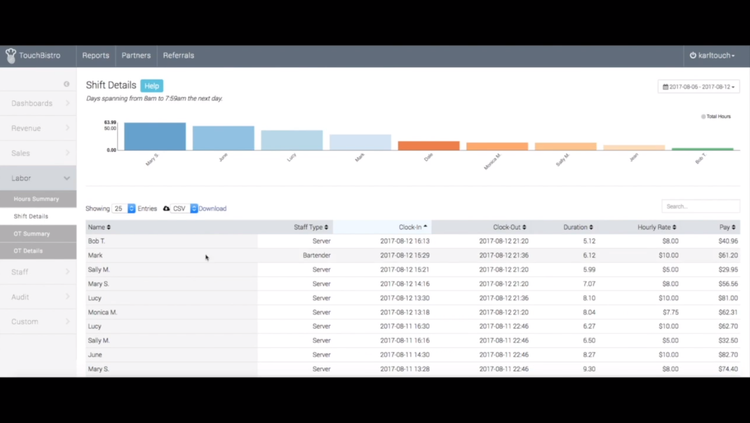The width and height of the screenshot is (750, 423).
Task: Toggle the Total Hours legend item
Action: 716,116
